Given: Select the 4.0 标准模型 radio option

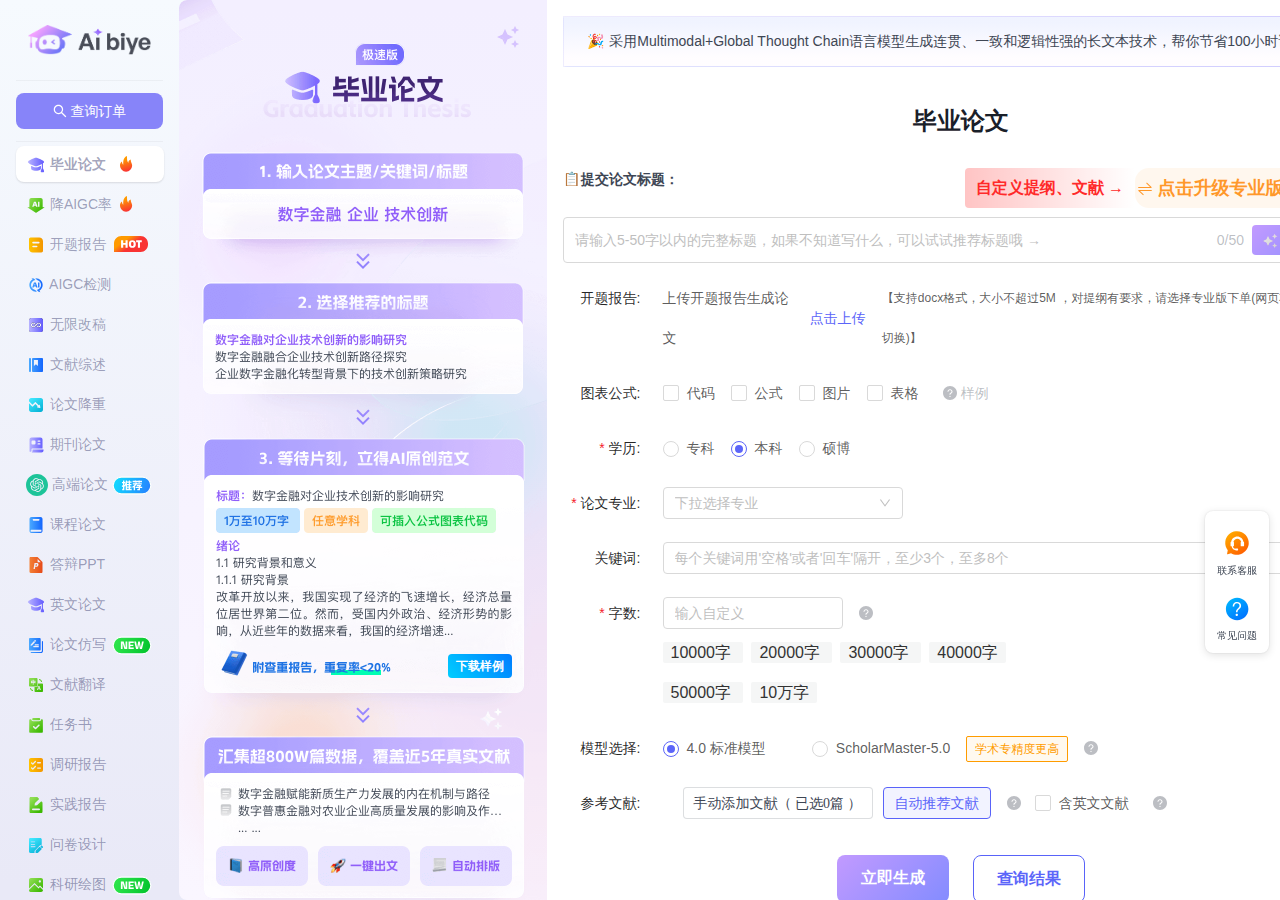Looking at the screenshot, I should (671, 748).
